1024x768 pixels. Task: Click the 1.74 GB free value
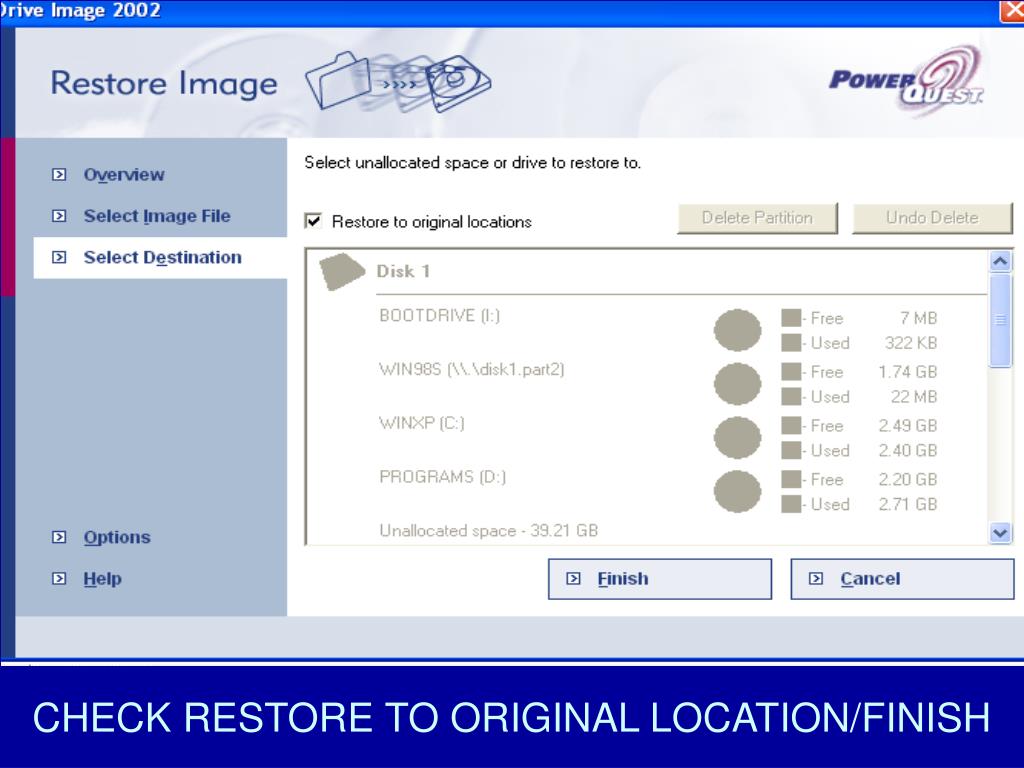[x=908, y=372]
